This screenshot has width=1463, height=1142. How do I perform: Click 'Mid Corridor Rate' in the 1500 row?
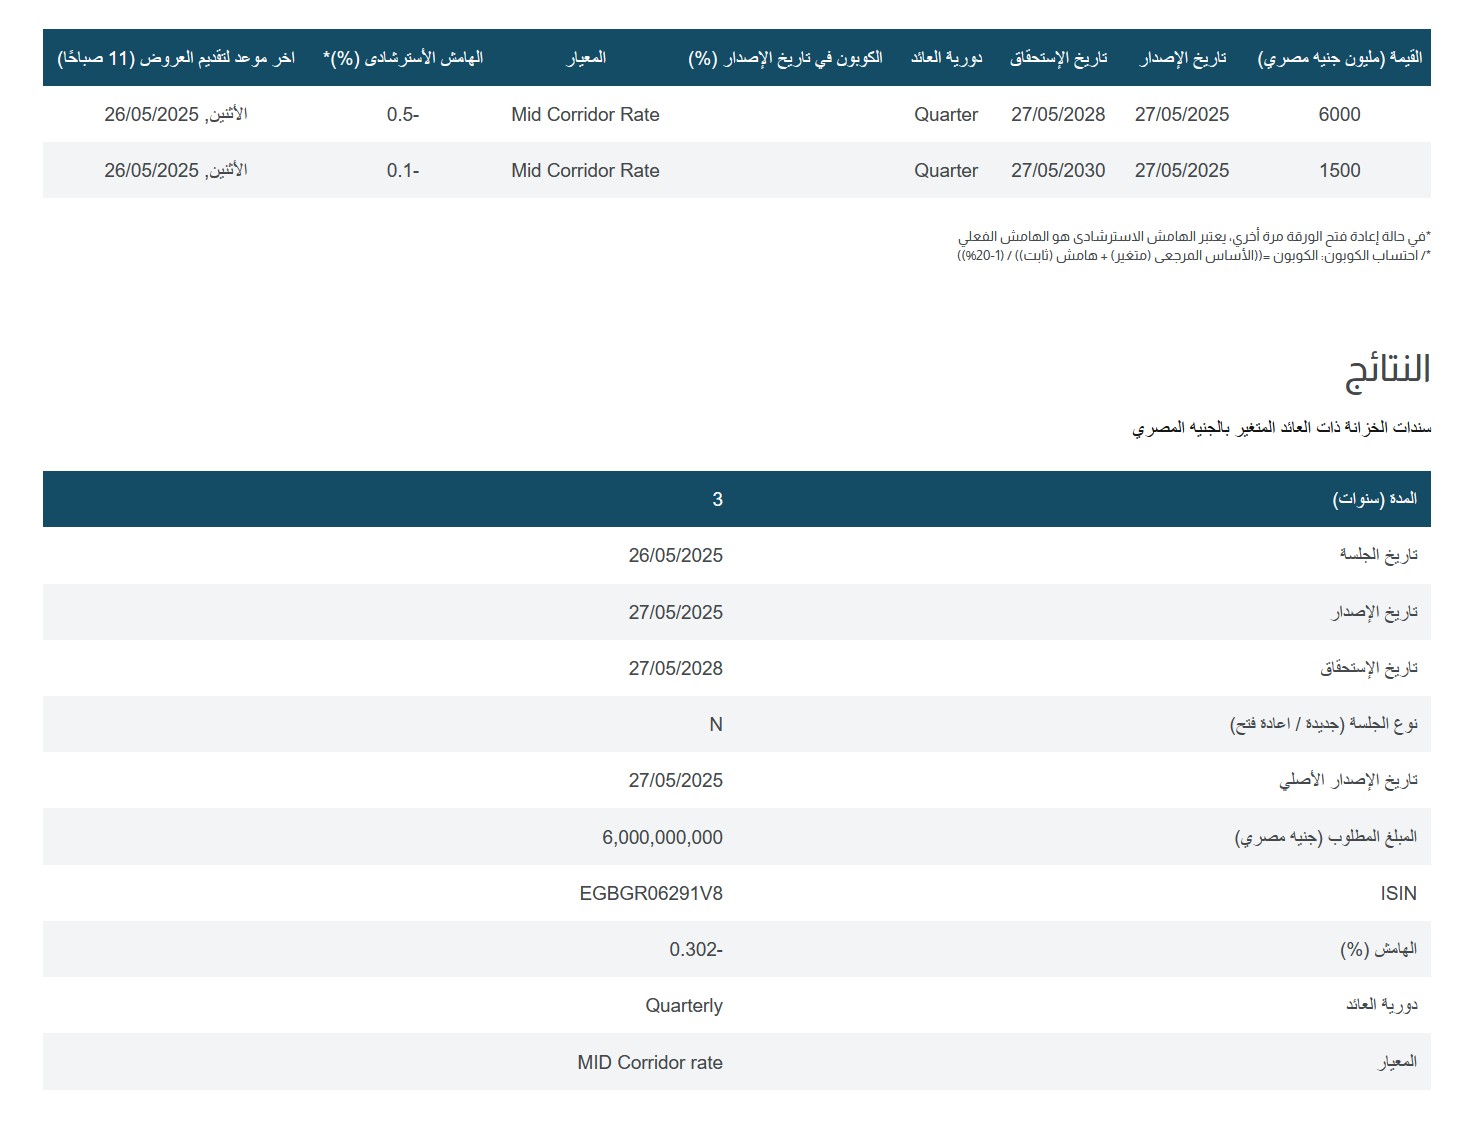[585, 170]
